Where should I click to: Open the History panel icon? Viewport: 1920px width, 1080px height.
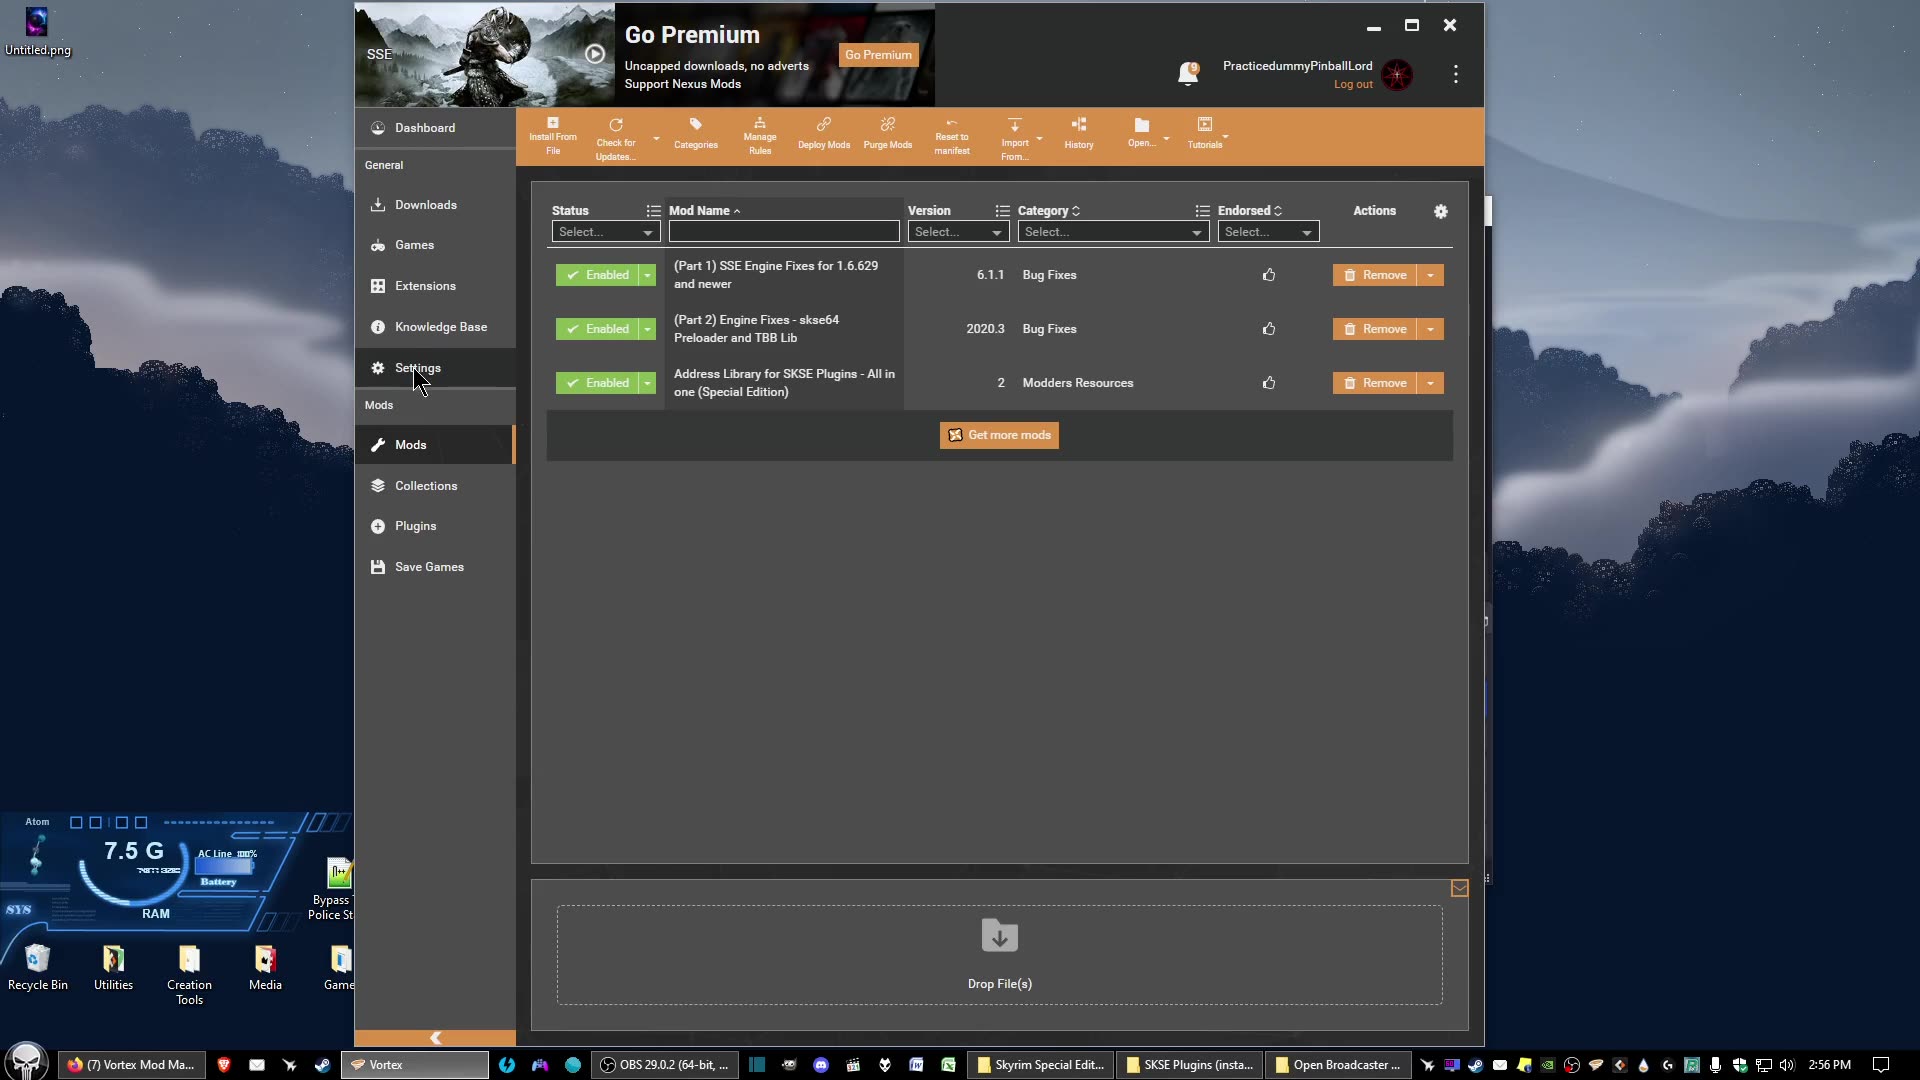click(x=1078, y=133)
